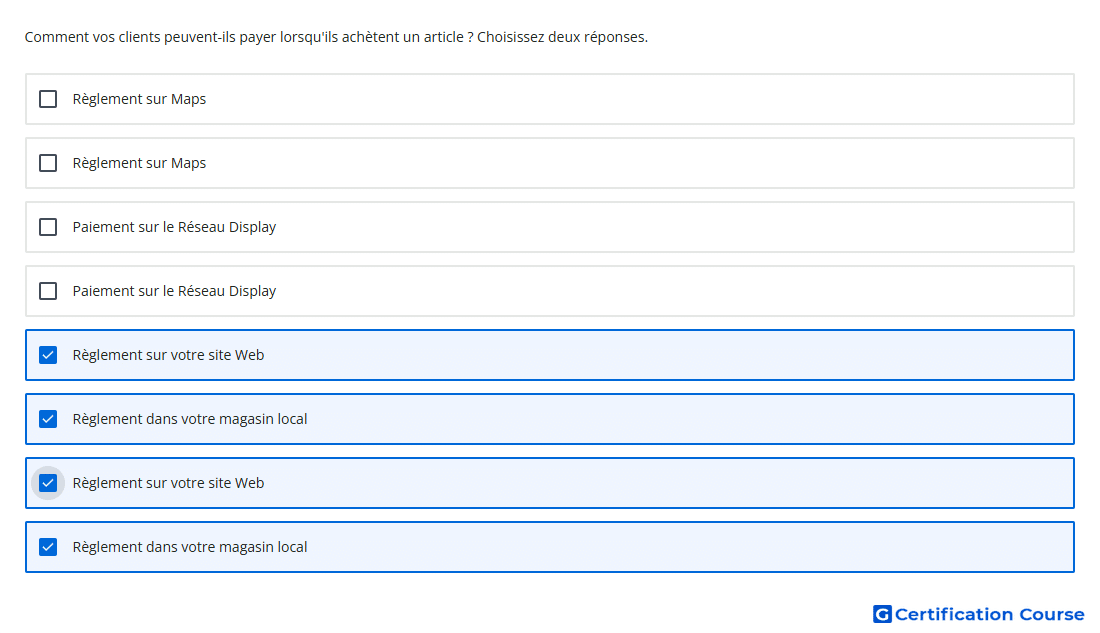
Task: Tick the first 'Règlement sur Maps' checkbox
Action: 48,99
